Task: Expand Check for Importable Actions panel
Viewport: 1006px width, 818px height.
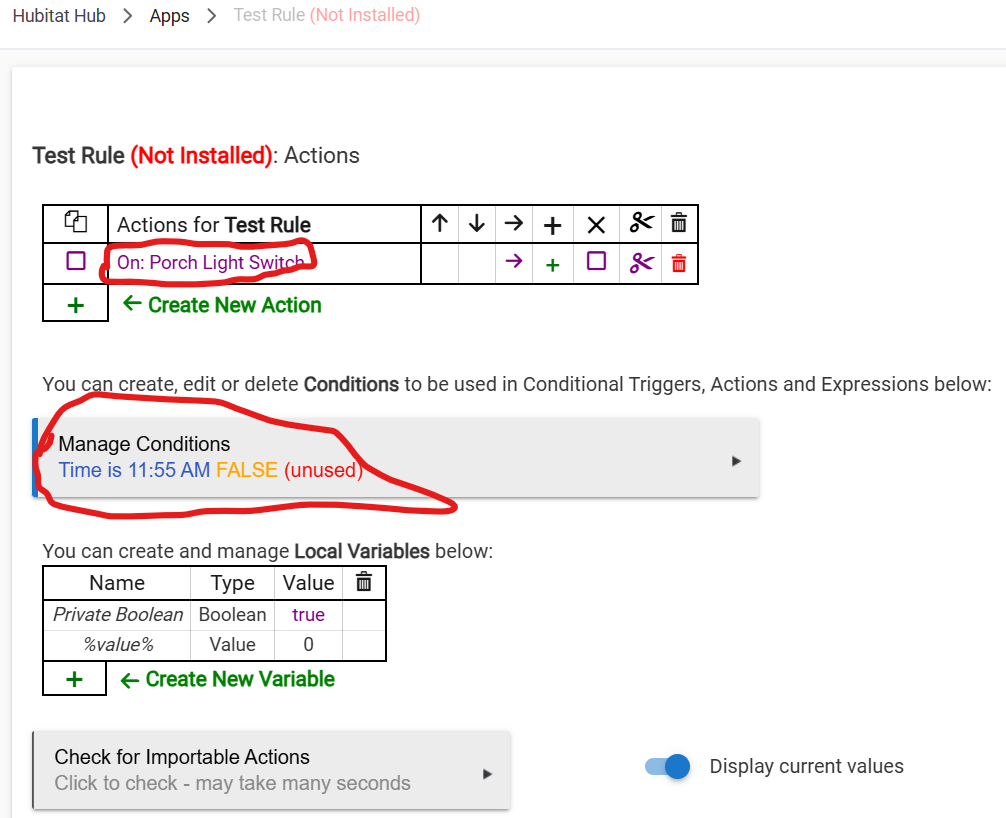Action: tap(272, 770)
